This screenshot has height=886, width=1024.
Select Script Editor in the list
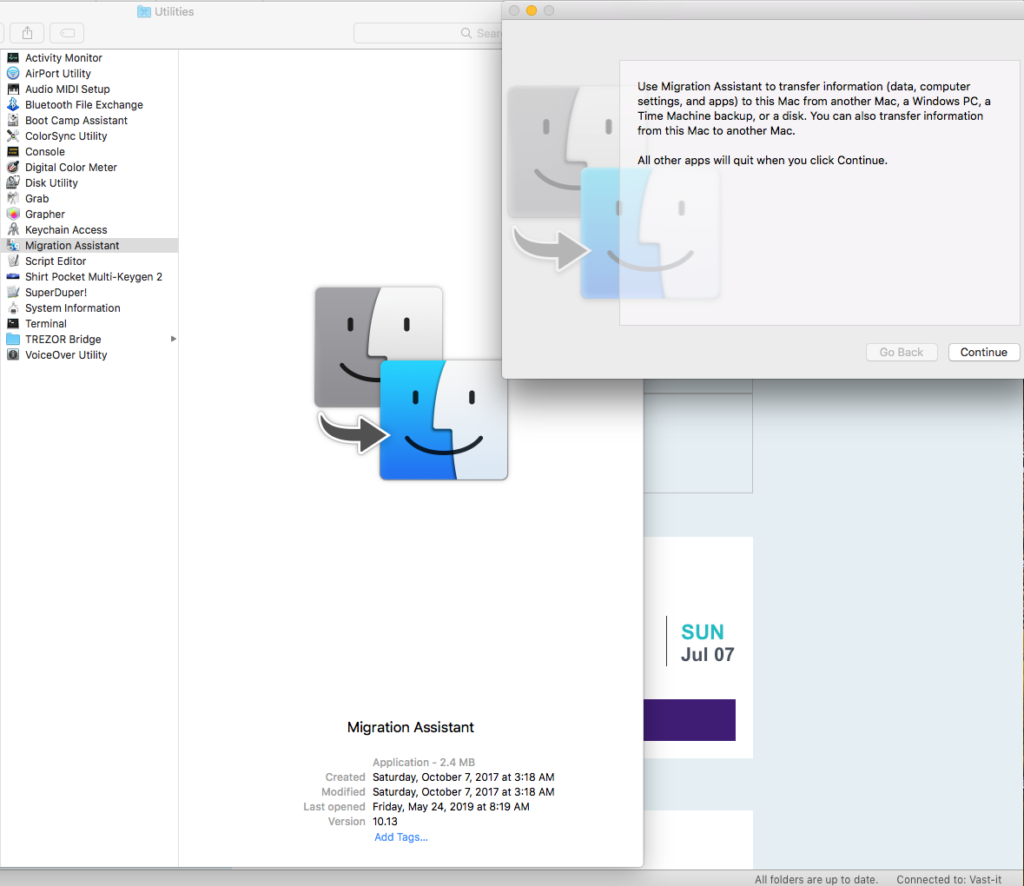pos(55,261)
